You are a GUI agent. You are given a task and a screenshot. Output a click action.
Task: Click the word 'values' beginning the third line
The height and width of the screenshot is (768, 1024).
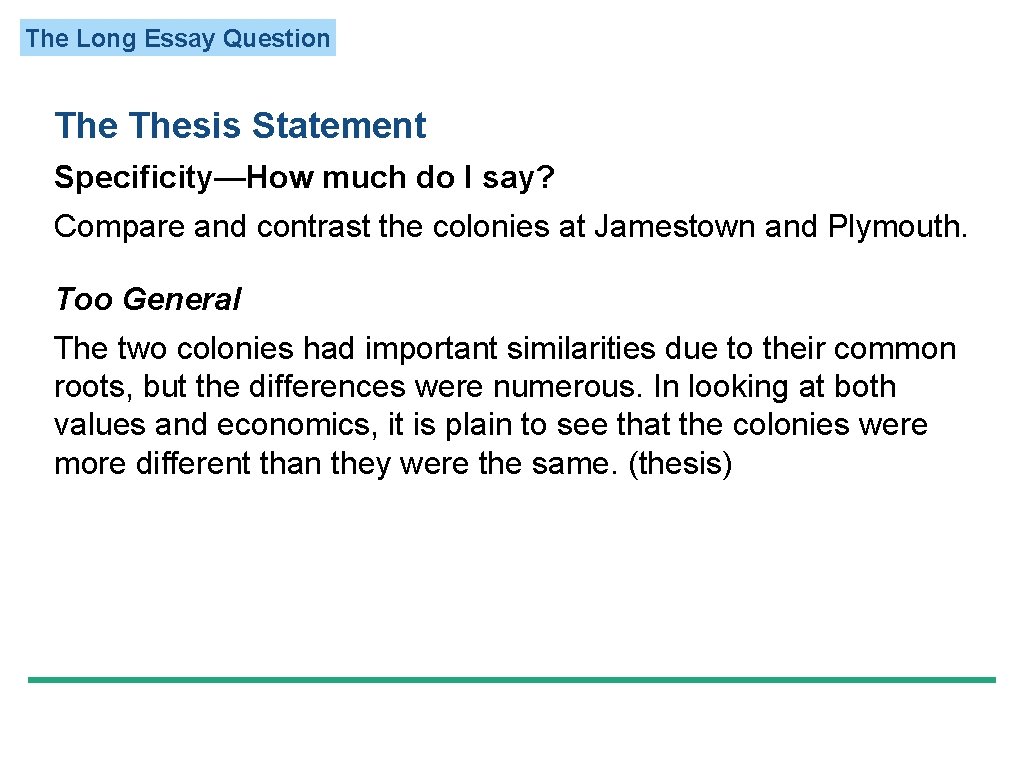tap(100, 425)
